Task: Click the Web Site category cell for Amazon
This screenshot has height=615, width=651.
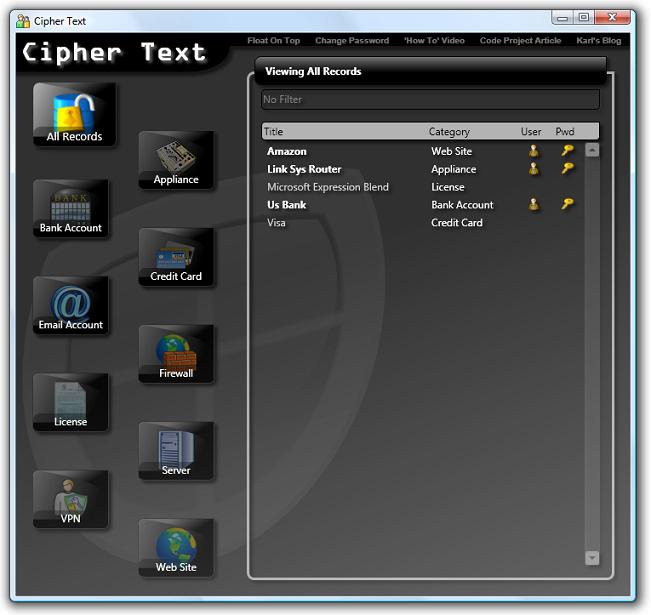Action: click(x=451, y=151)
